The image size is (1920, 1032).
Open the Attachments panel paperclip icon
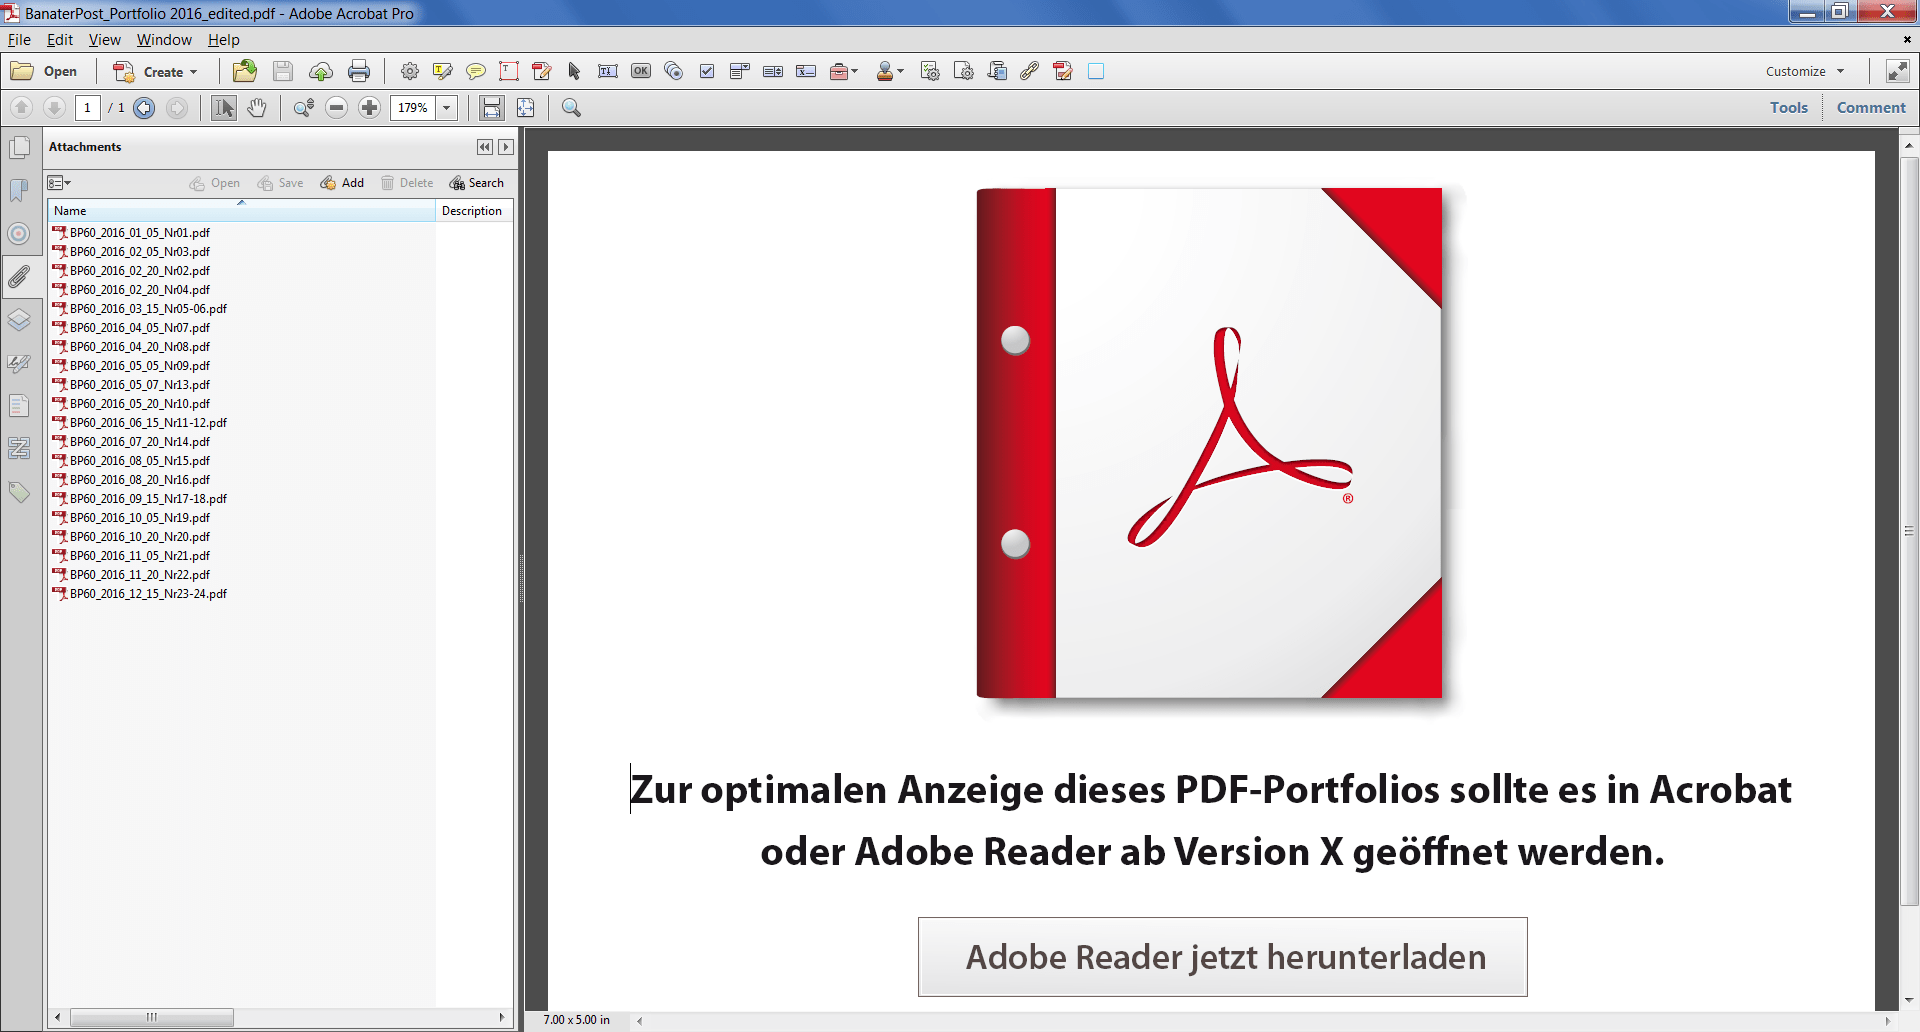pyautogui.click(x=20, y=277)
